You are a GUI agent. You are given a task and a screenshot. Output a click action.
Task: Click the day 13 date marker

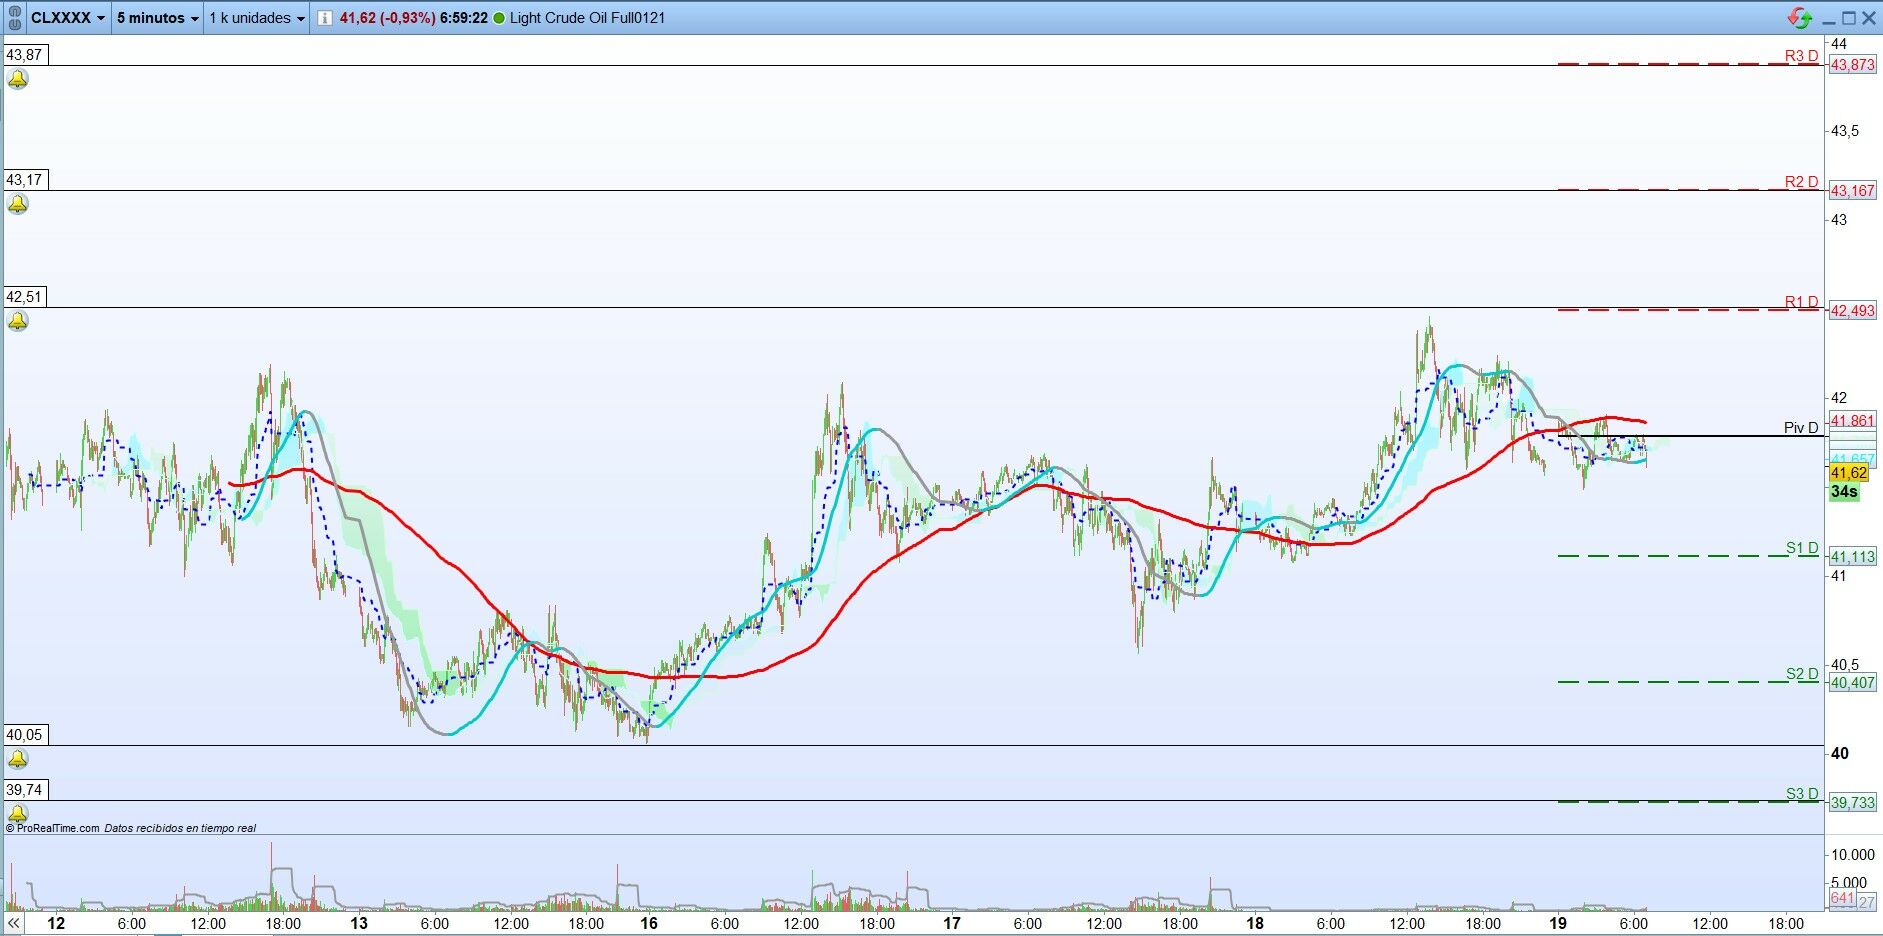(359, 923)
